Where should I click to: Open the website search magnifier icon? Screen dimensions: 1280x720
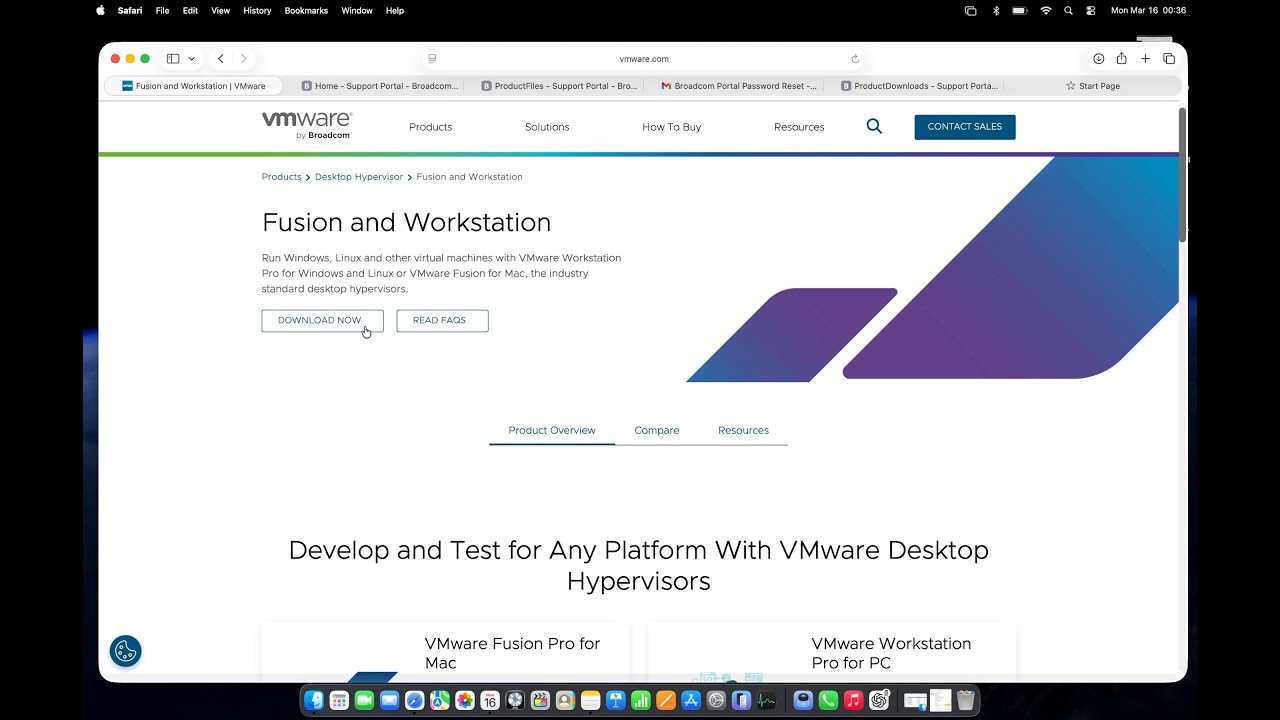pos(874,127)
